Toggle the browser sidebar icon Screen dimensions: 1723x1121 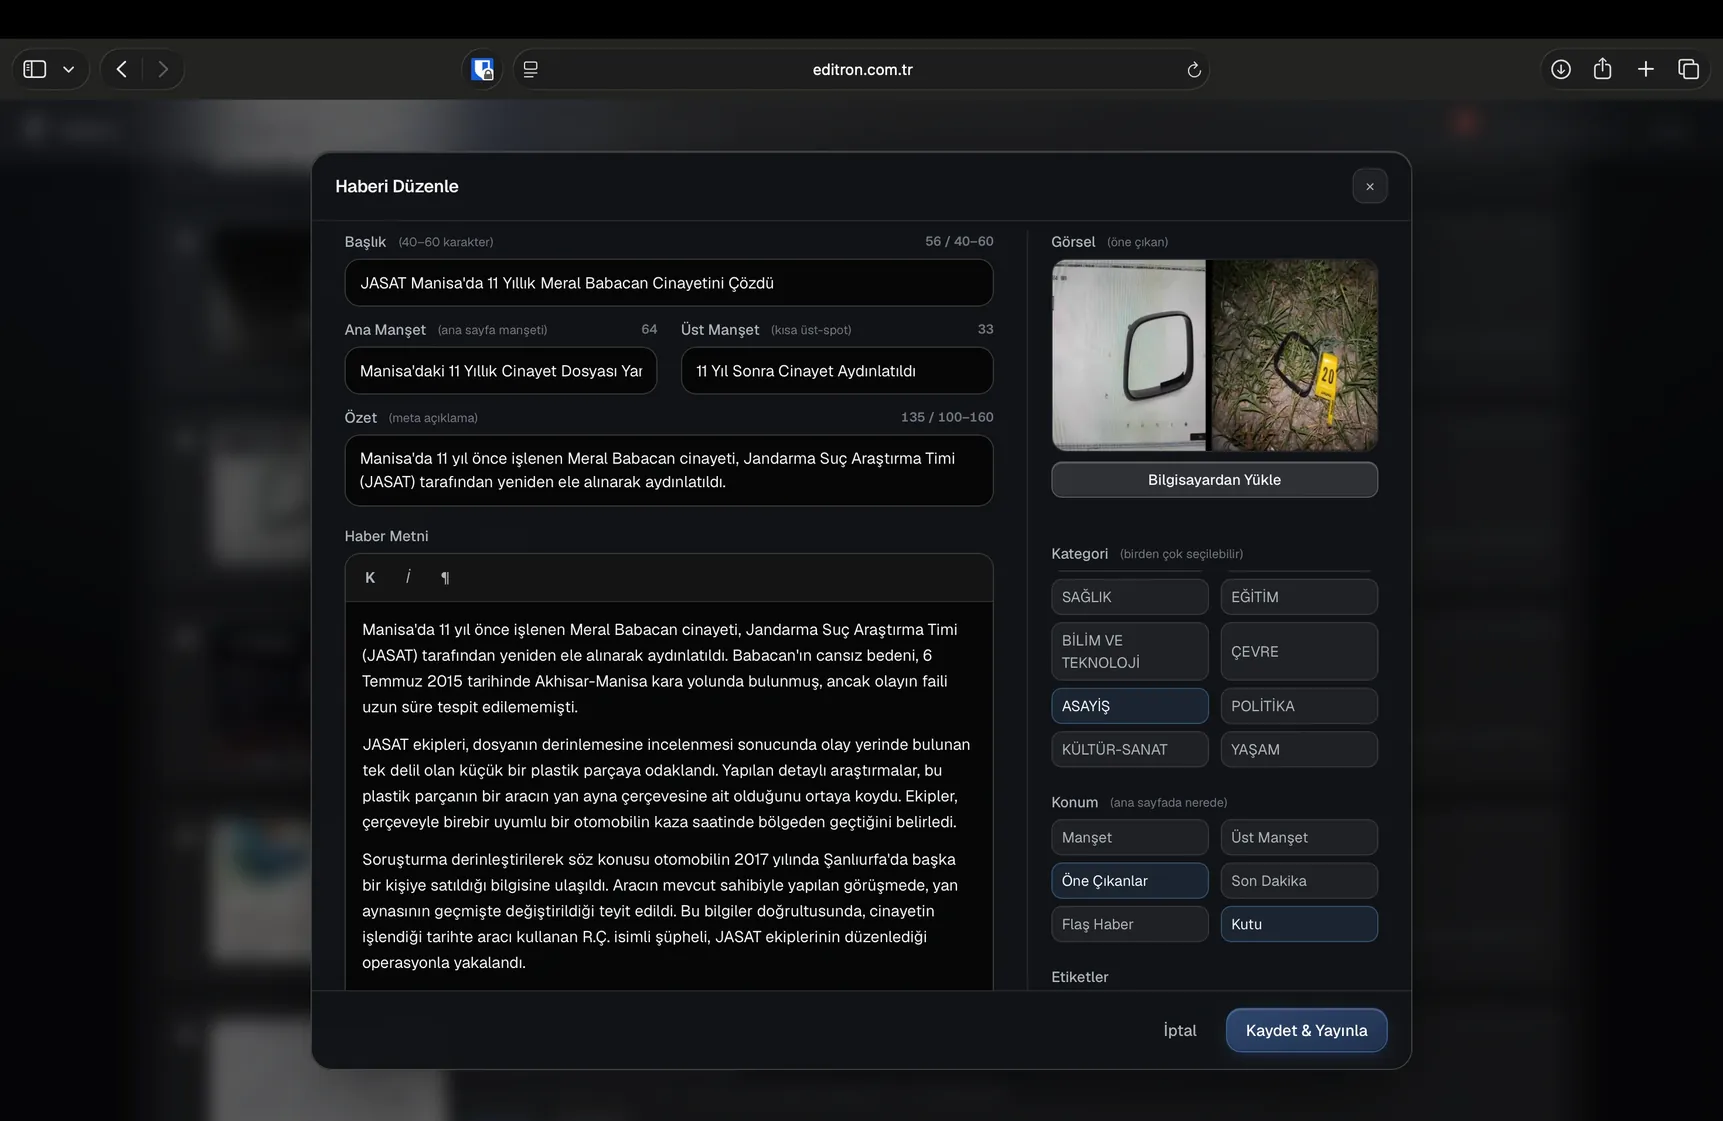(x=35, y=69)
